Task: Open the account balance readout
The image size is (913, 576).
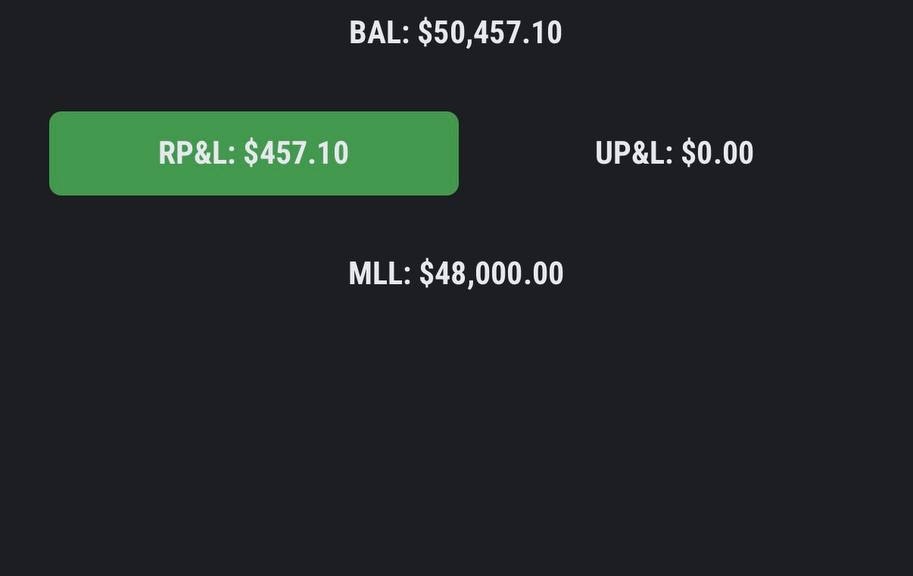Action: (x=455, y=33)
